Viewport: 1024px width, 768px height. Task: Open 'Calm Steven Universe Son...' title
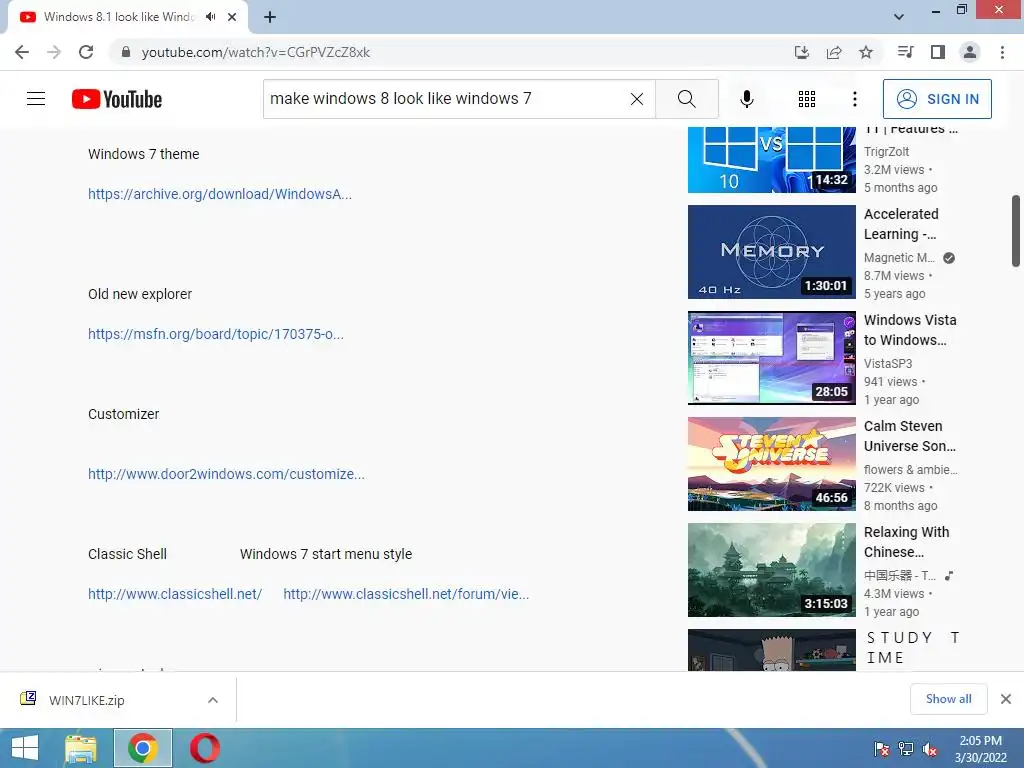(x=910, y=436)
